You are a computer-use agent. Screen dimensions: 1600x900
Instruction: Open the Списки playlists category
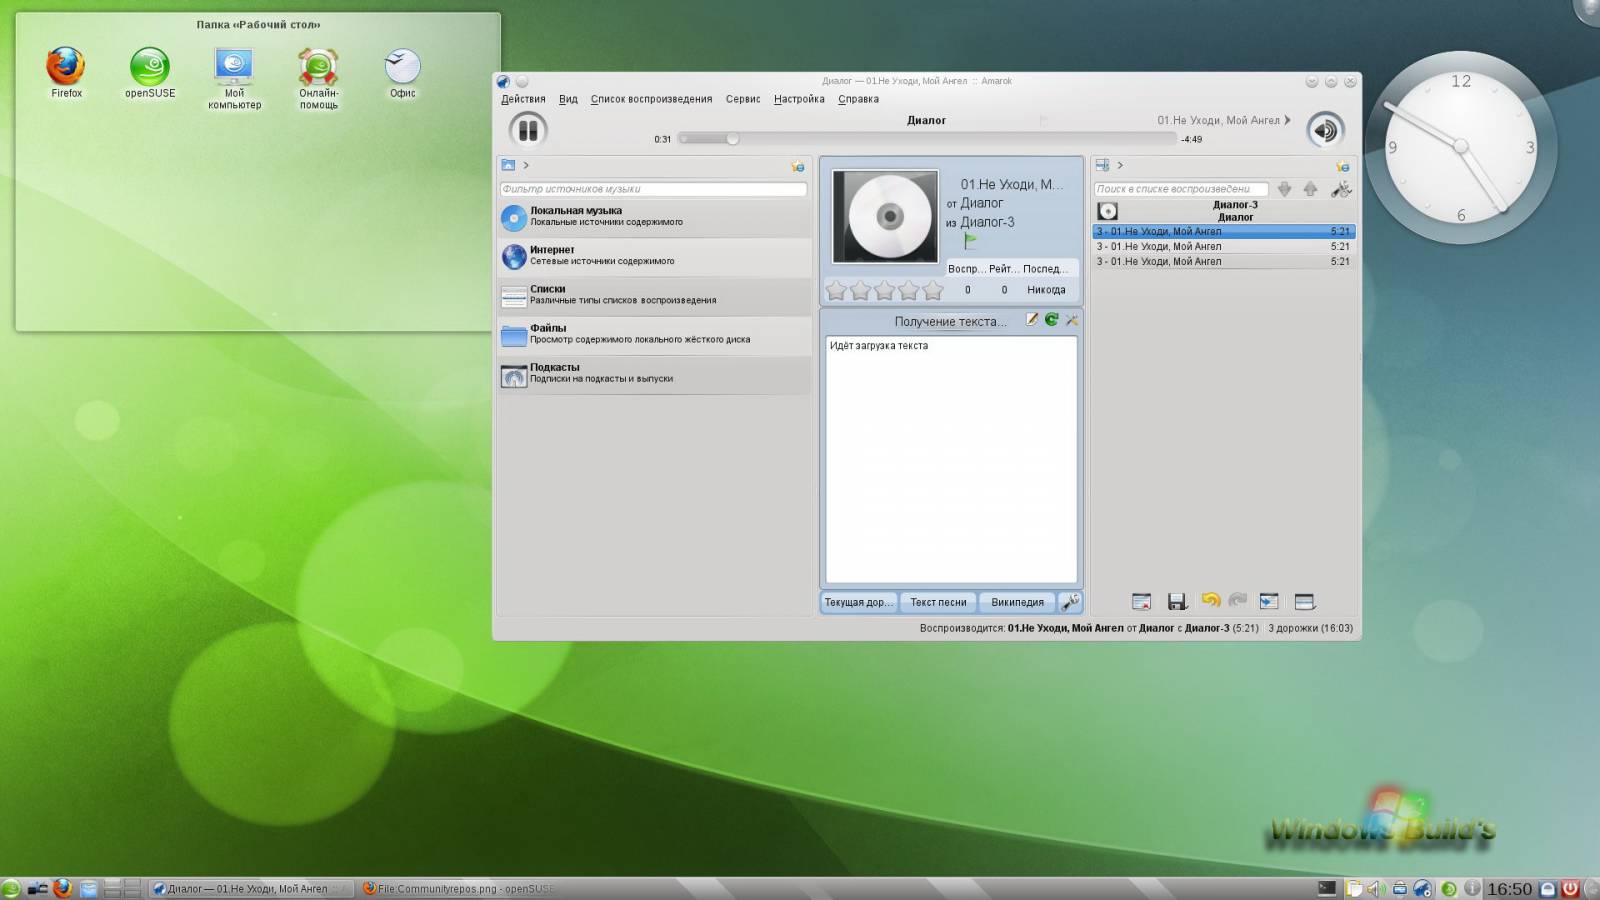(x=654, y=295)
